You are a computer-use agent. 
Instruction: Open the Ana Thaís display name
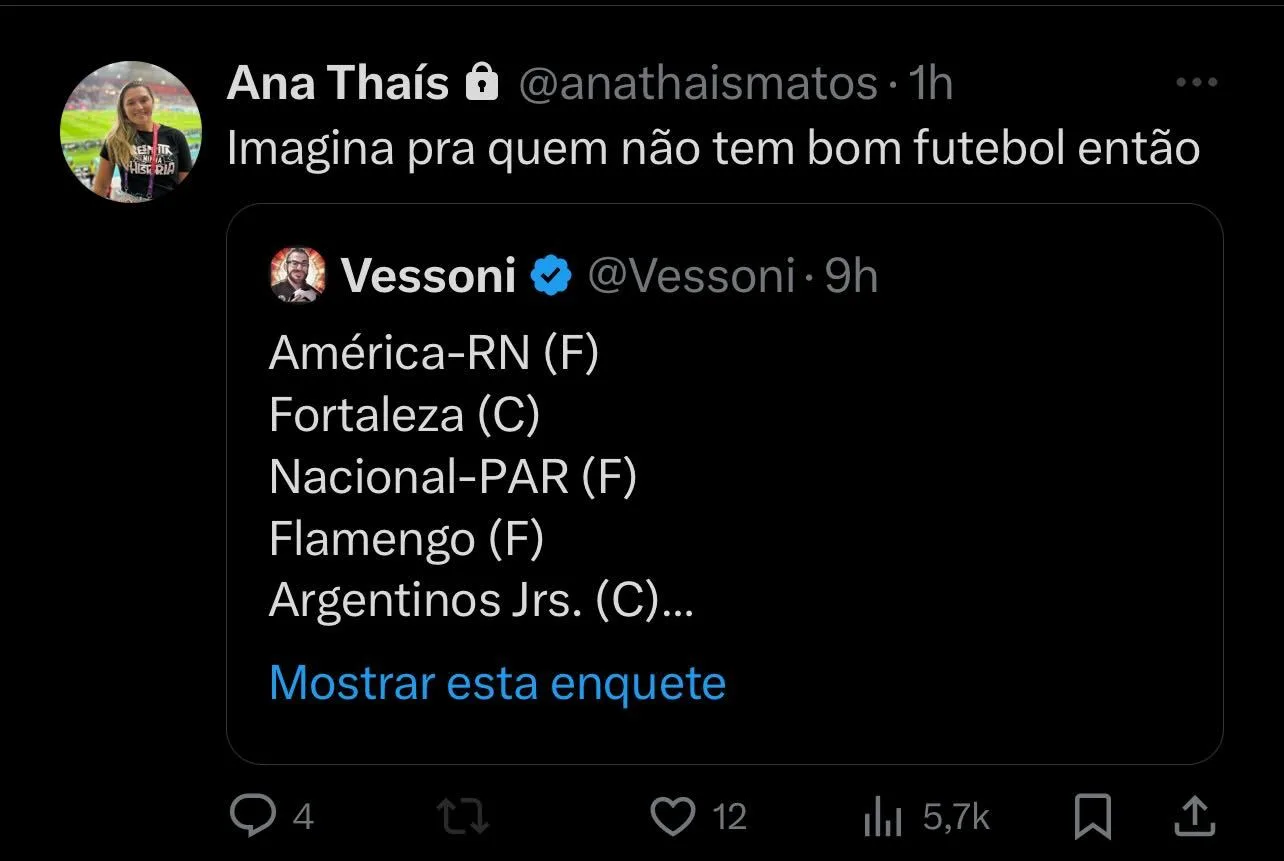[338, 83]
